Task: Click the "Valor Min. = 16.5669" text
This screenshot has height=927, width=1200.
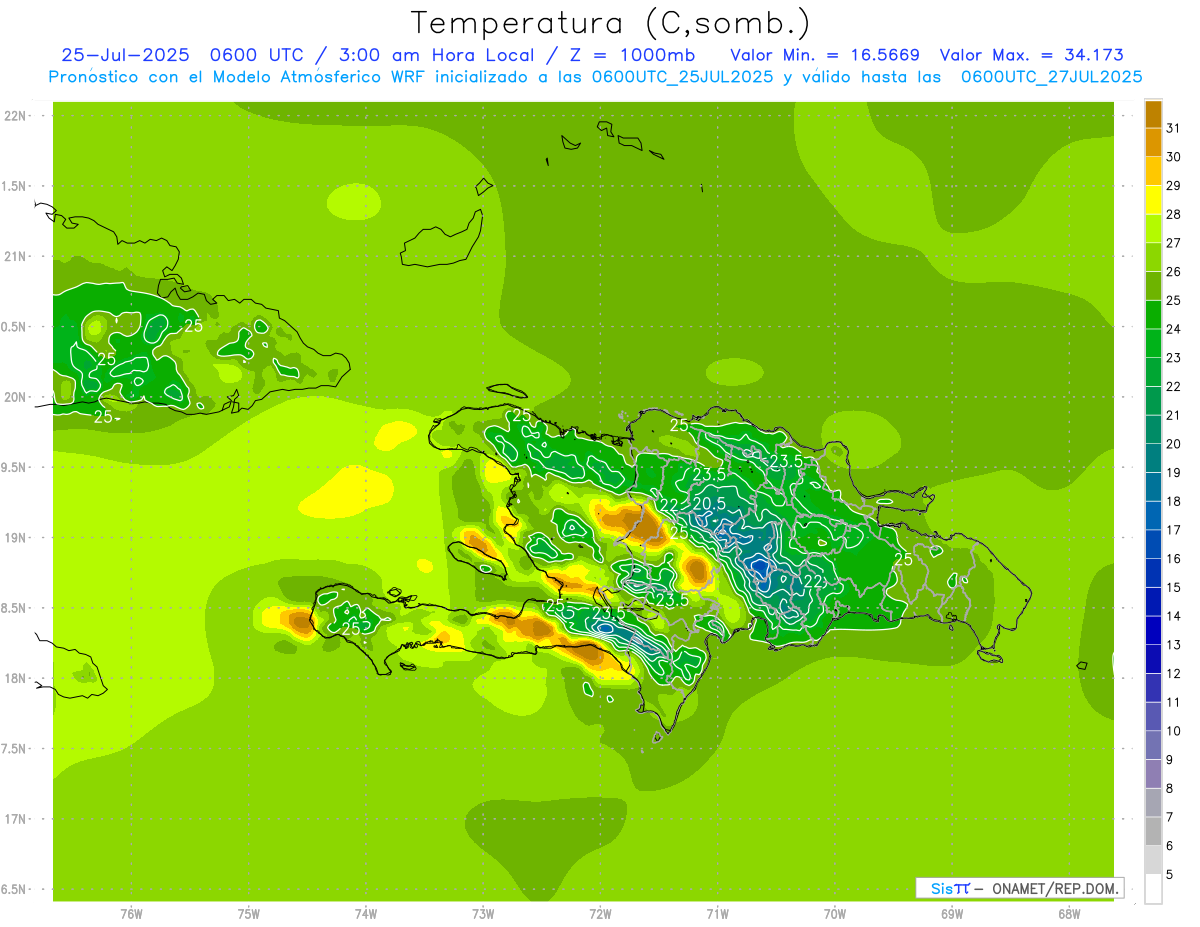Action: tap(825, 55)
